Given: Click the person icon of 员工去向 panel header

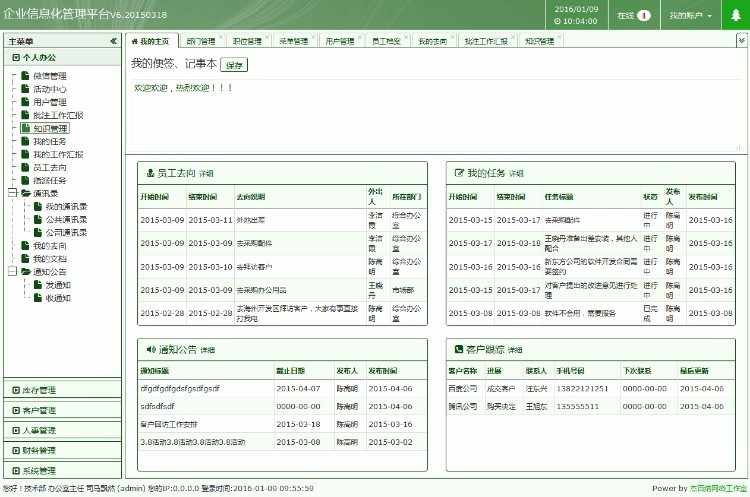Looking at the screenshot, I should tap(150, 173).
